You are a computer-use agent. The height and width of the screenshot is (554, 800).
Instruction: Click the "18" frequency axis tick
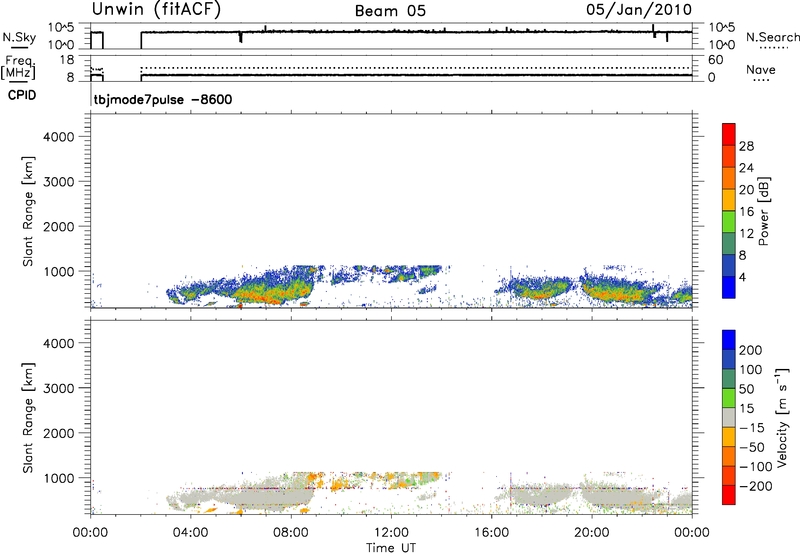click(x=67, y=59)
